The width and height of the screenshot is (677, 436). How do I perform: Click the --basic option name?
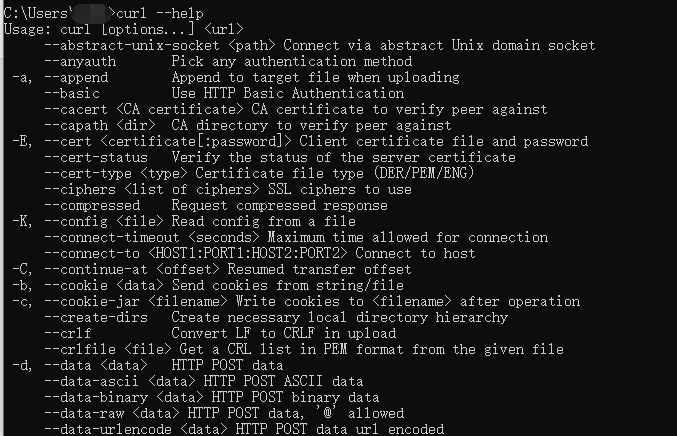click(72, 93)
